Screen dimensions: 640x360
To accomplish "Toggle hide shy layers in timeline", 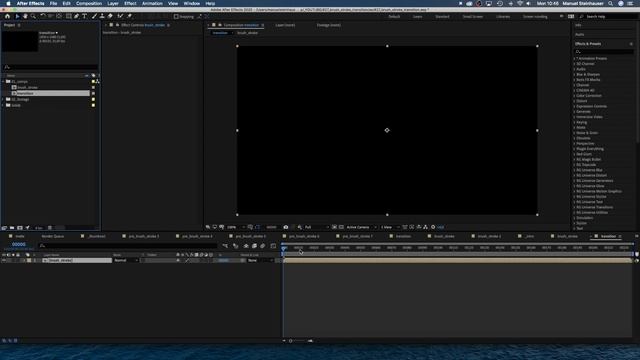I will click(246, 246).
